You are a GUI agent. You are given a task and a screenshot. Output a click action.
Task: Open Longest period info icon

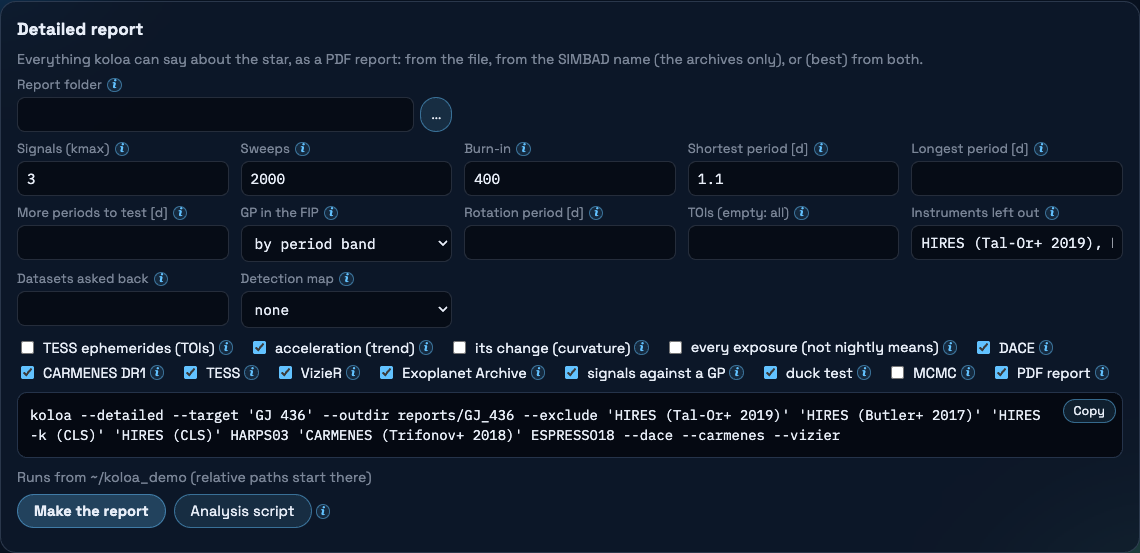click(1040, 149)
